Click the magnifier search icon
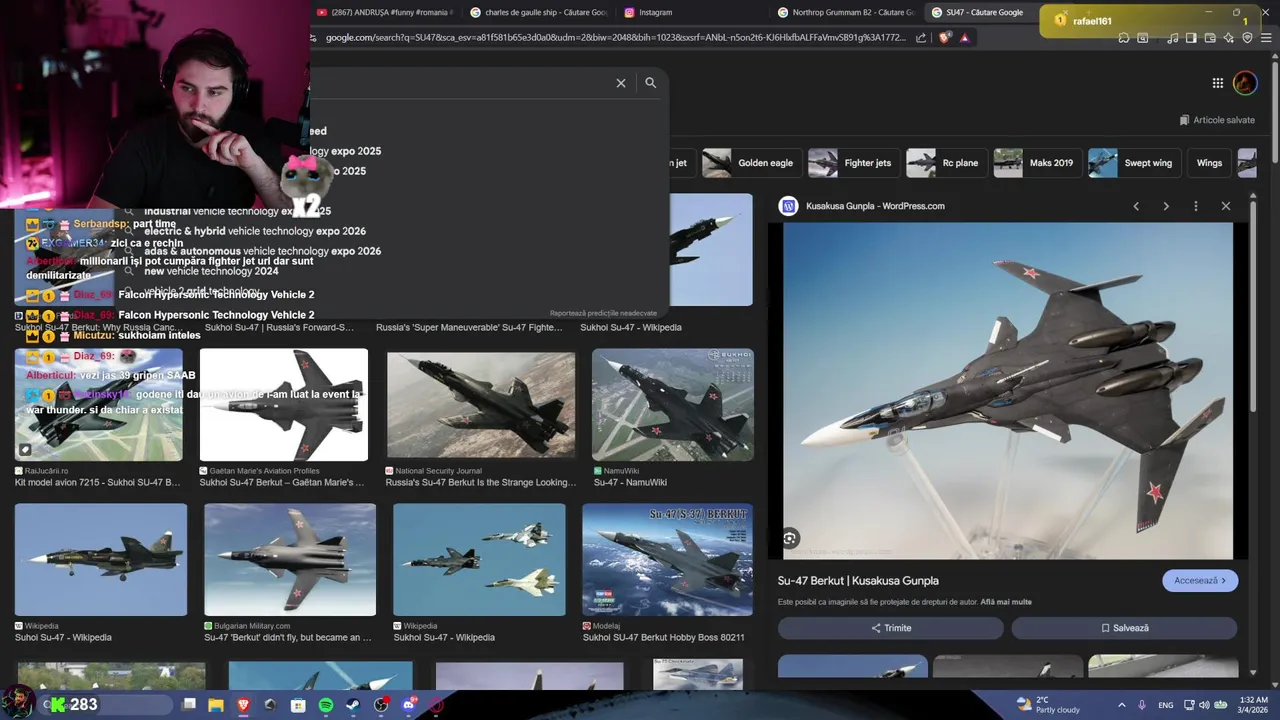Screen dimensions: 1280x720 [651, 83]
